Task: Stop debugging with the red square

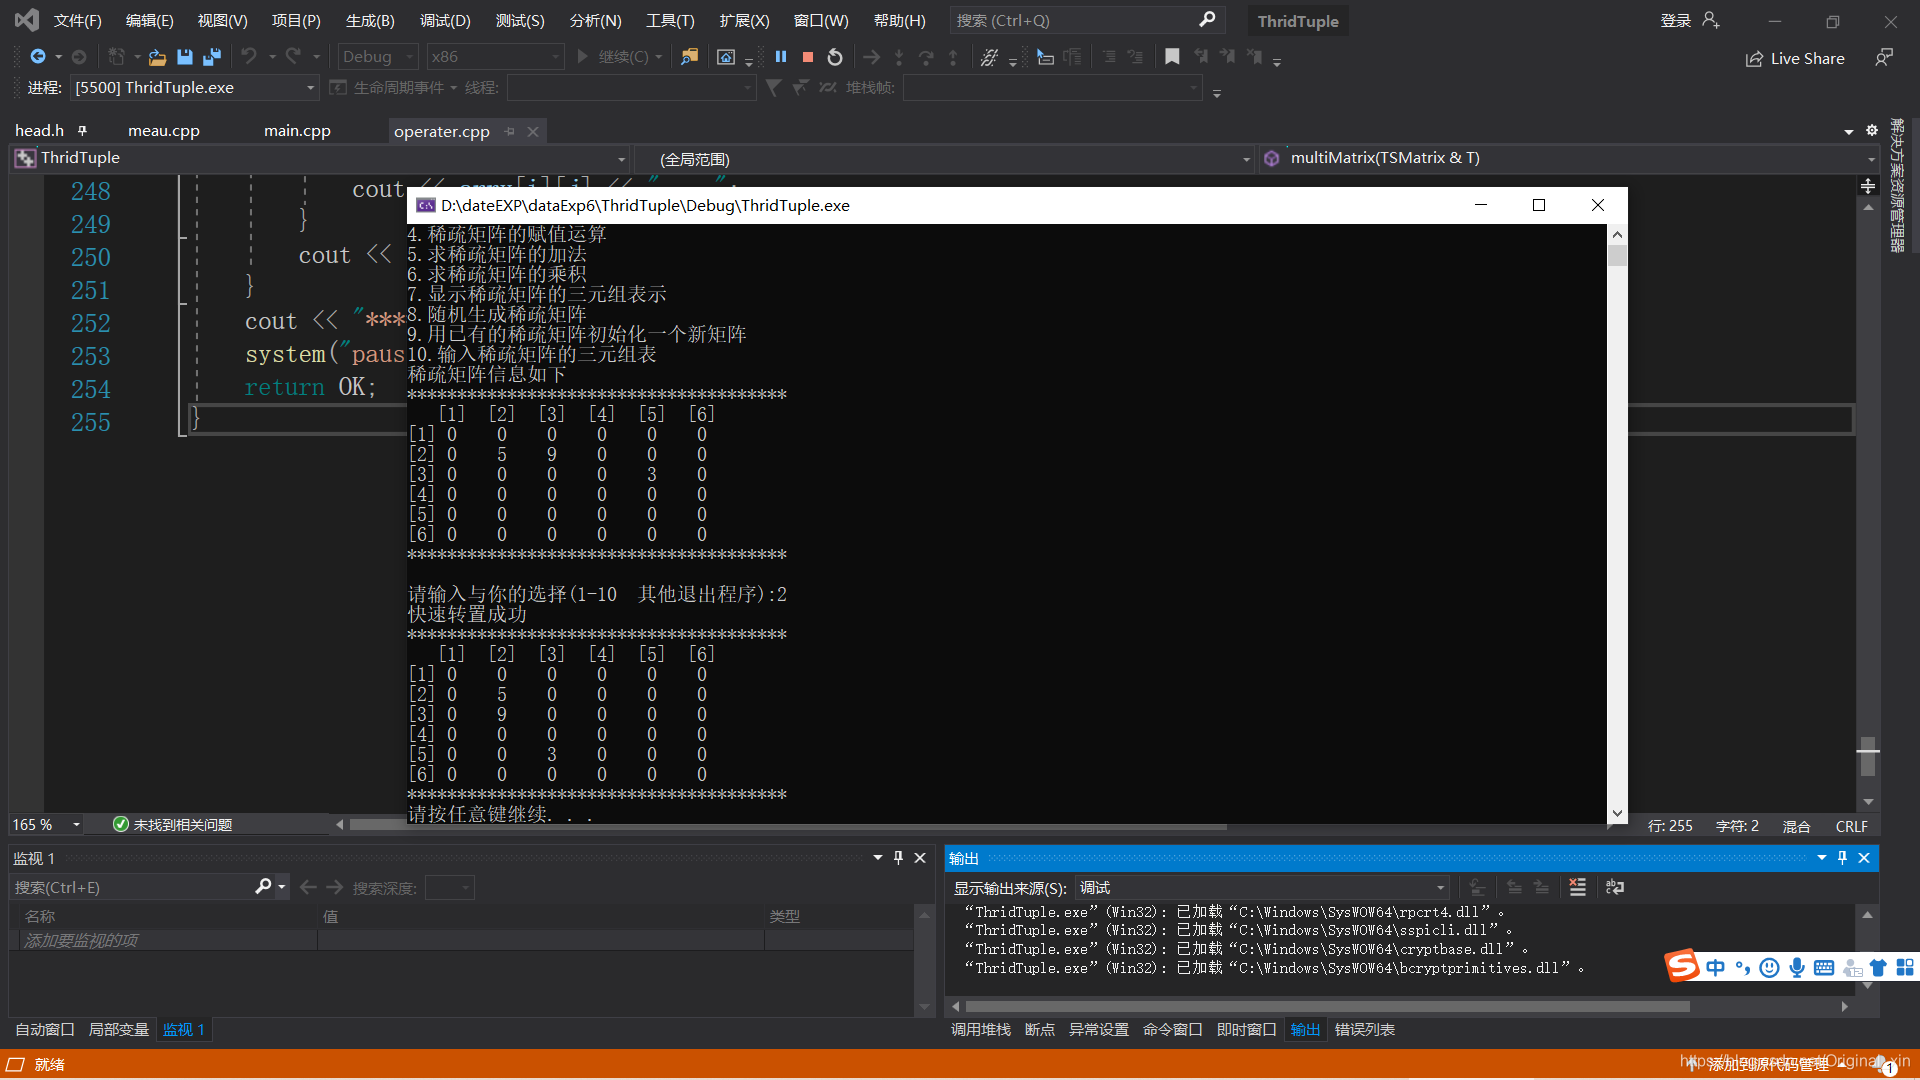Action: tap(808, 57)
